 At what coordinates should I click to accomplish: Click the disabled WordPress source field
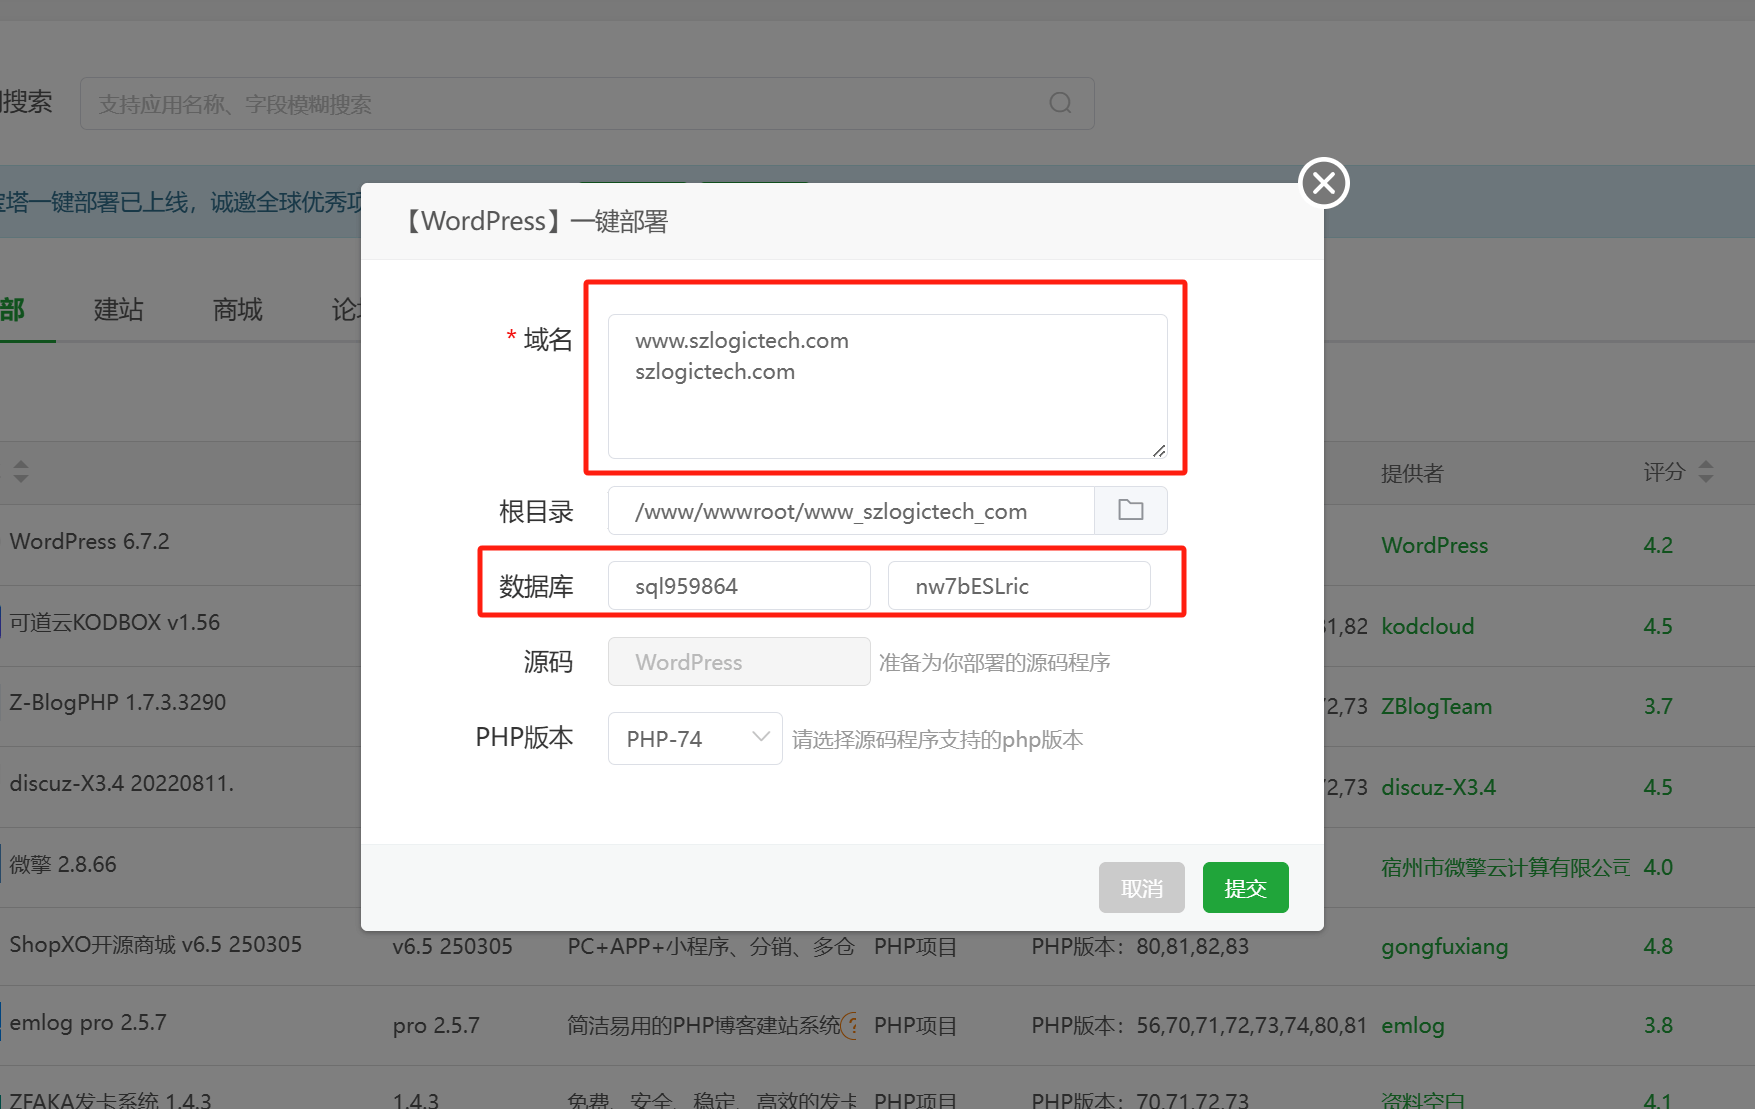(739, 662)
